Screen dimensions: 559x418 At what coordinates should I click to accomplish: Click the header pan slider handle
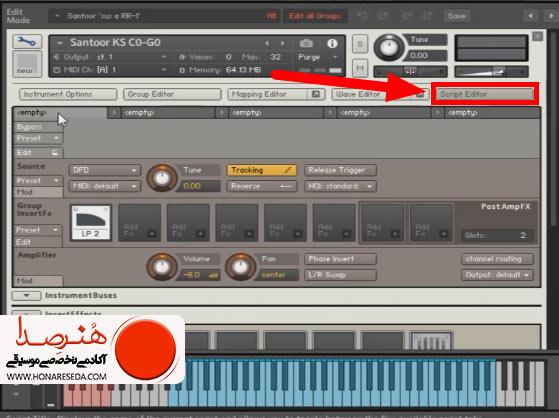coord(410,72)
